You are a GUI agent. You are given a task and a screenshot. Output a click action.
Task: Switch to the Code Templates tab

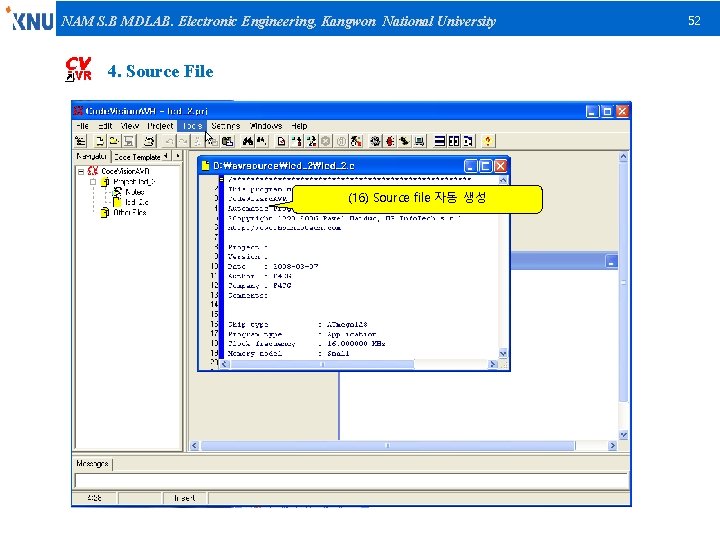click(x=137, y=157)
